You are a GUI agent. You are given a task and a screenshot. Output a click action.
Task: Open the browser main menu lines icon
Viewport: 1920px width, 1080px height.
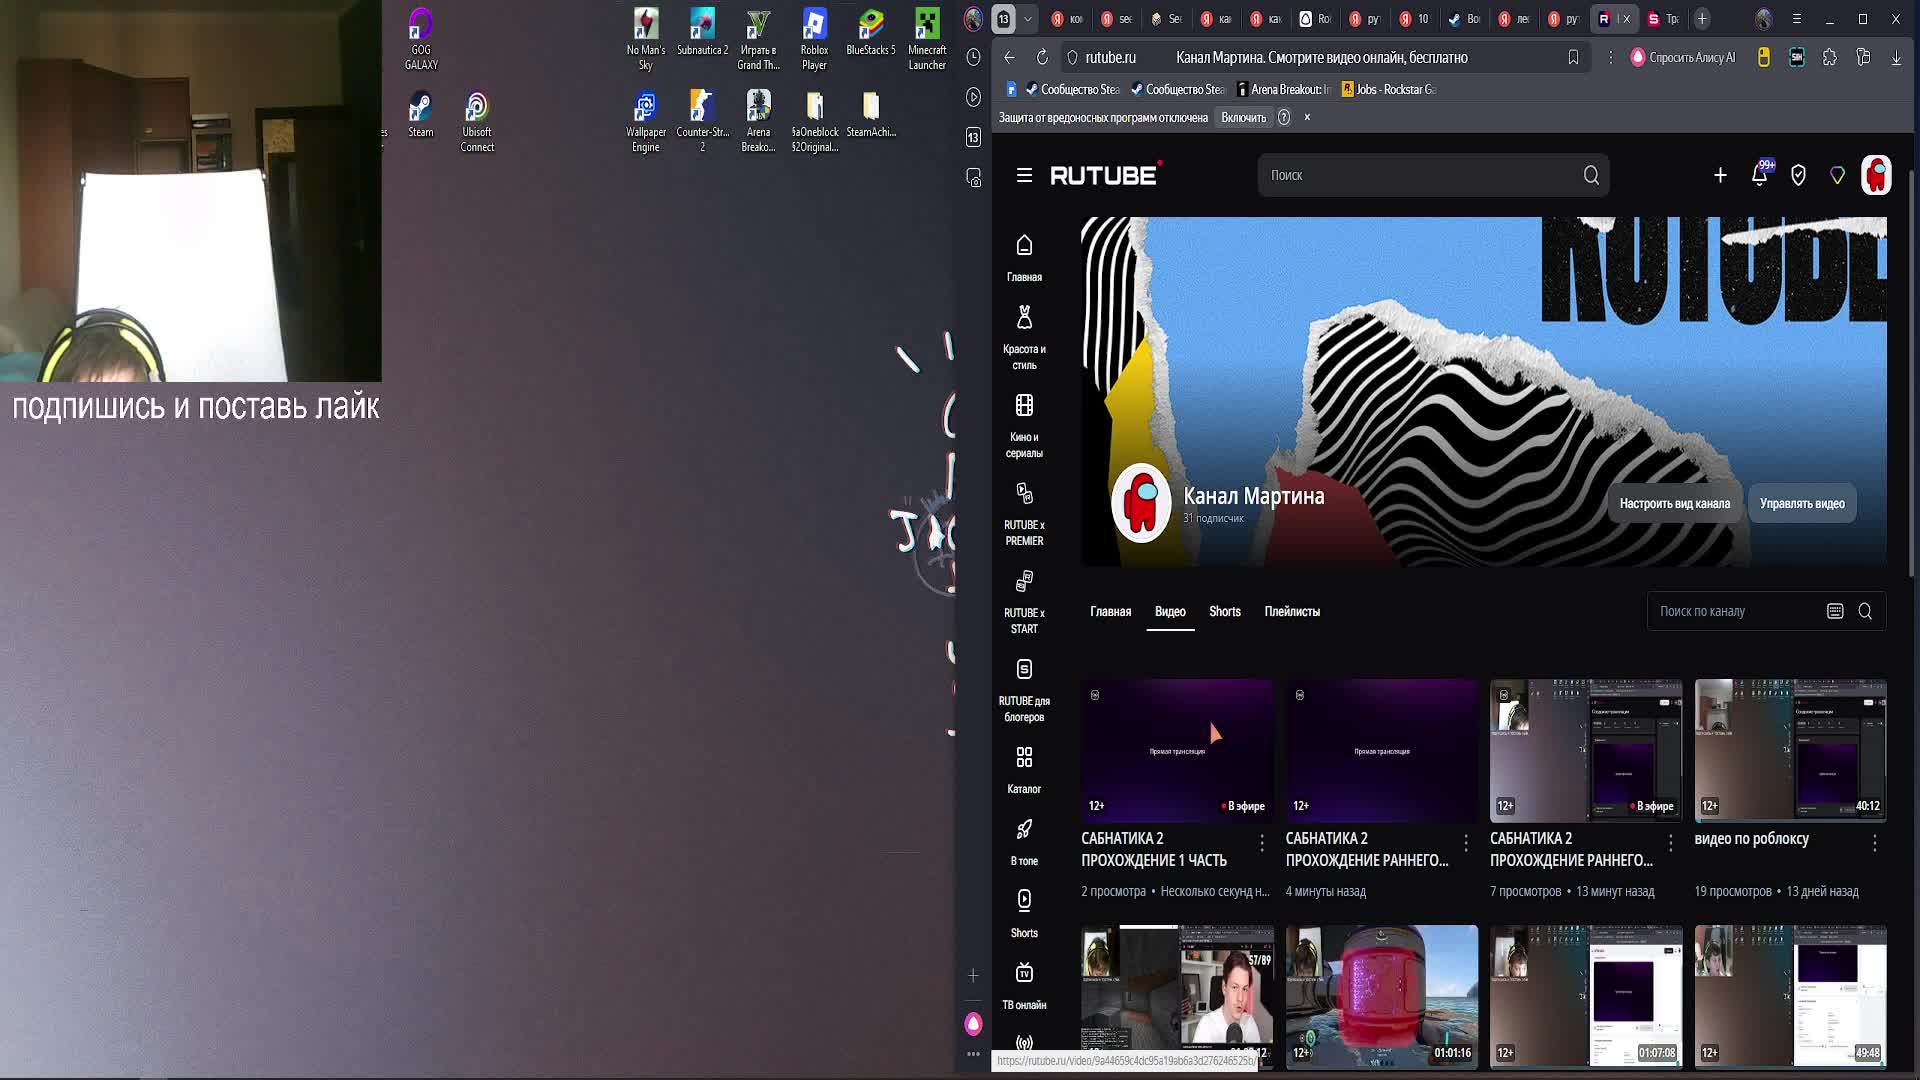[1796, 19]
